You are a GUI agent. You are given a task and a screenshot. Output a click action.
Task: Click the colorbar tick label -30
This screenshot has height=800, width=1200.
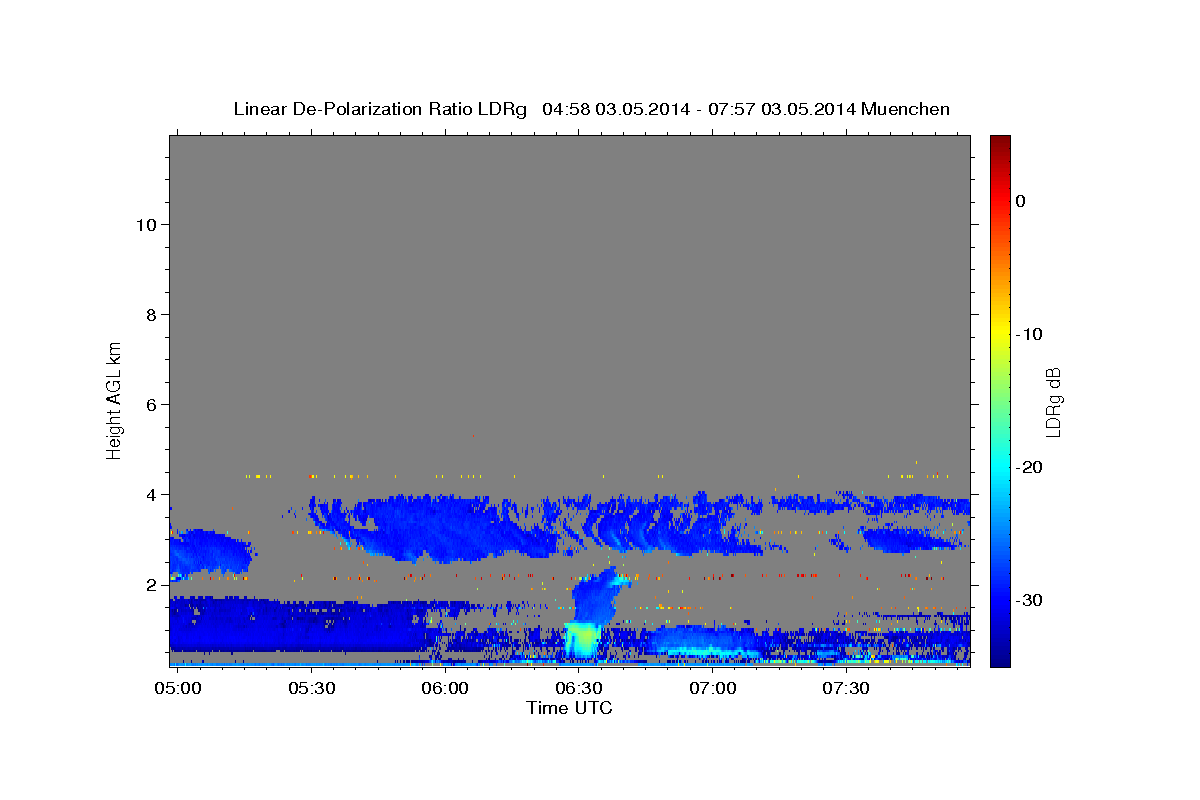point(1029,600)
